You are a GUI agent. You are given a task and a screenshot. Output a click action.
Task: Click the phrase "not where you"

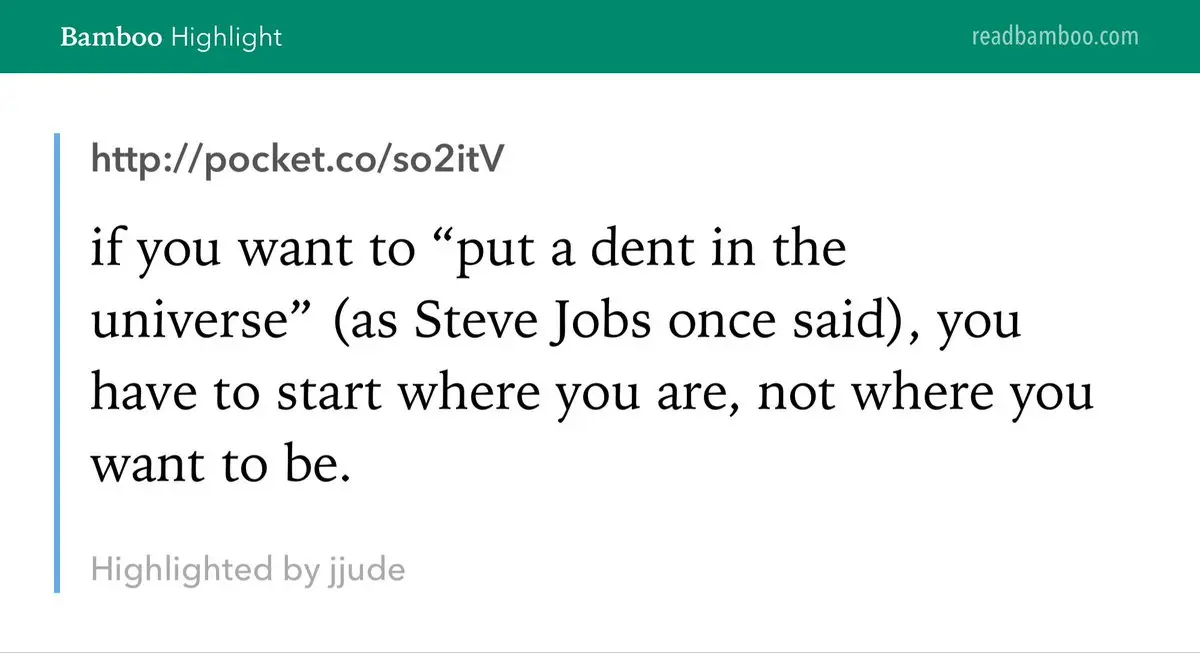tap(925, 394)
